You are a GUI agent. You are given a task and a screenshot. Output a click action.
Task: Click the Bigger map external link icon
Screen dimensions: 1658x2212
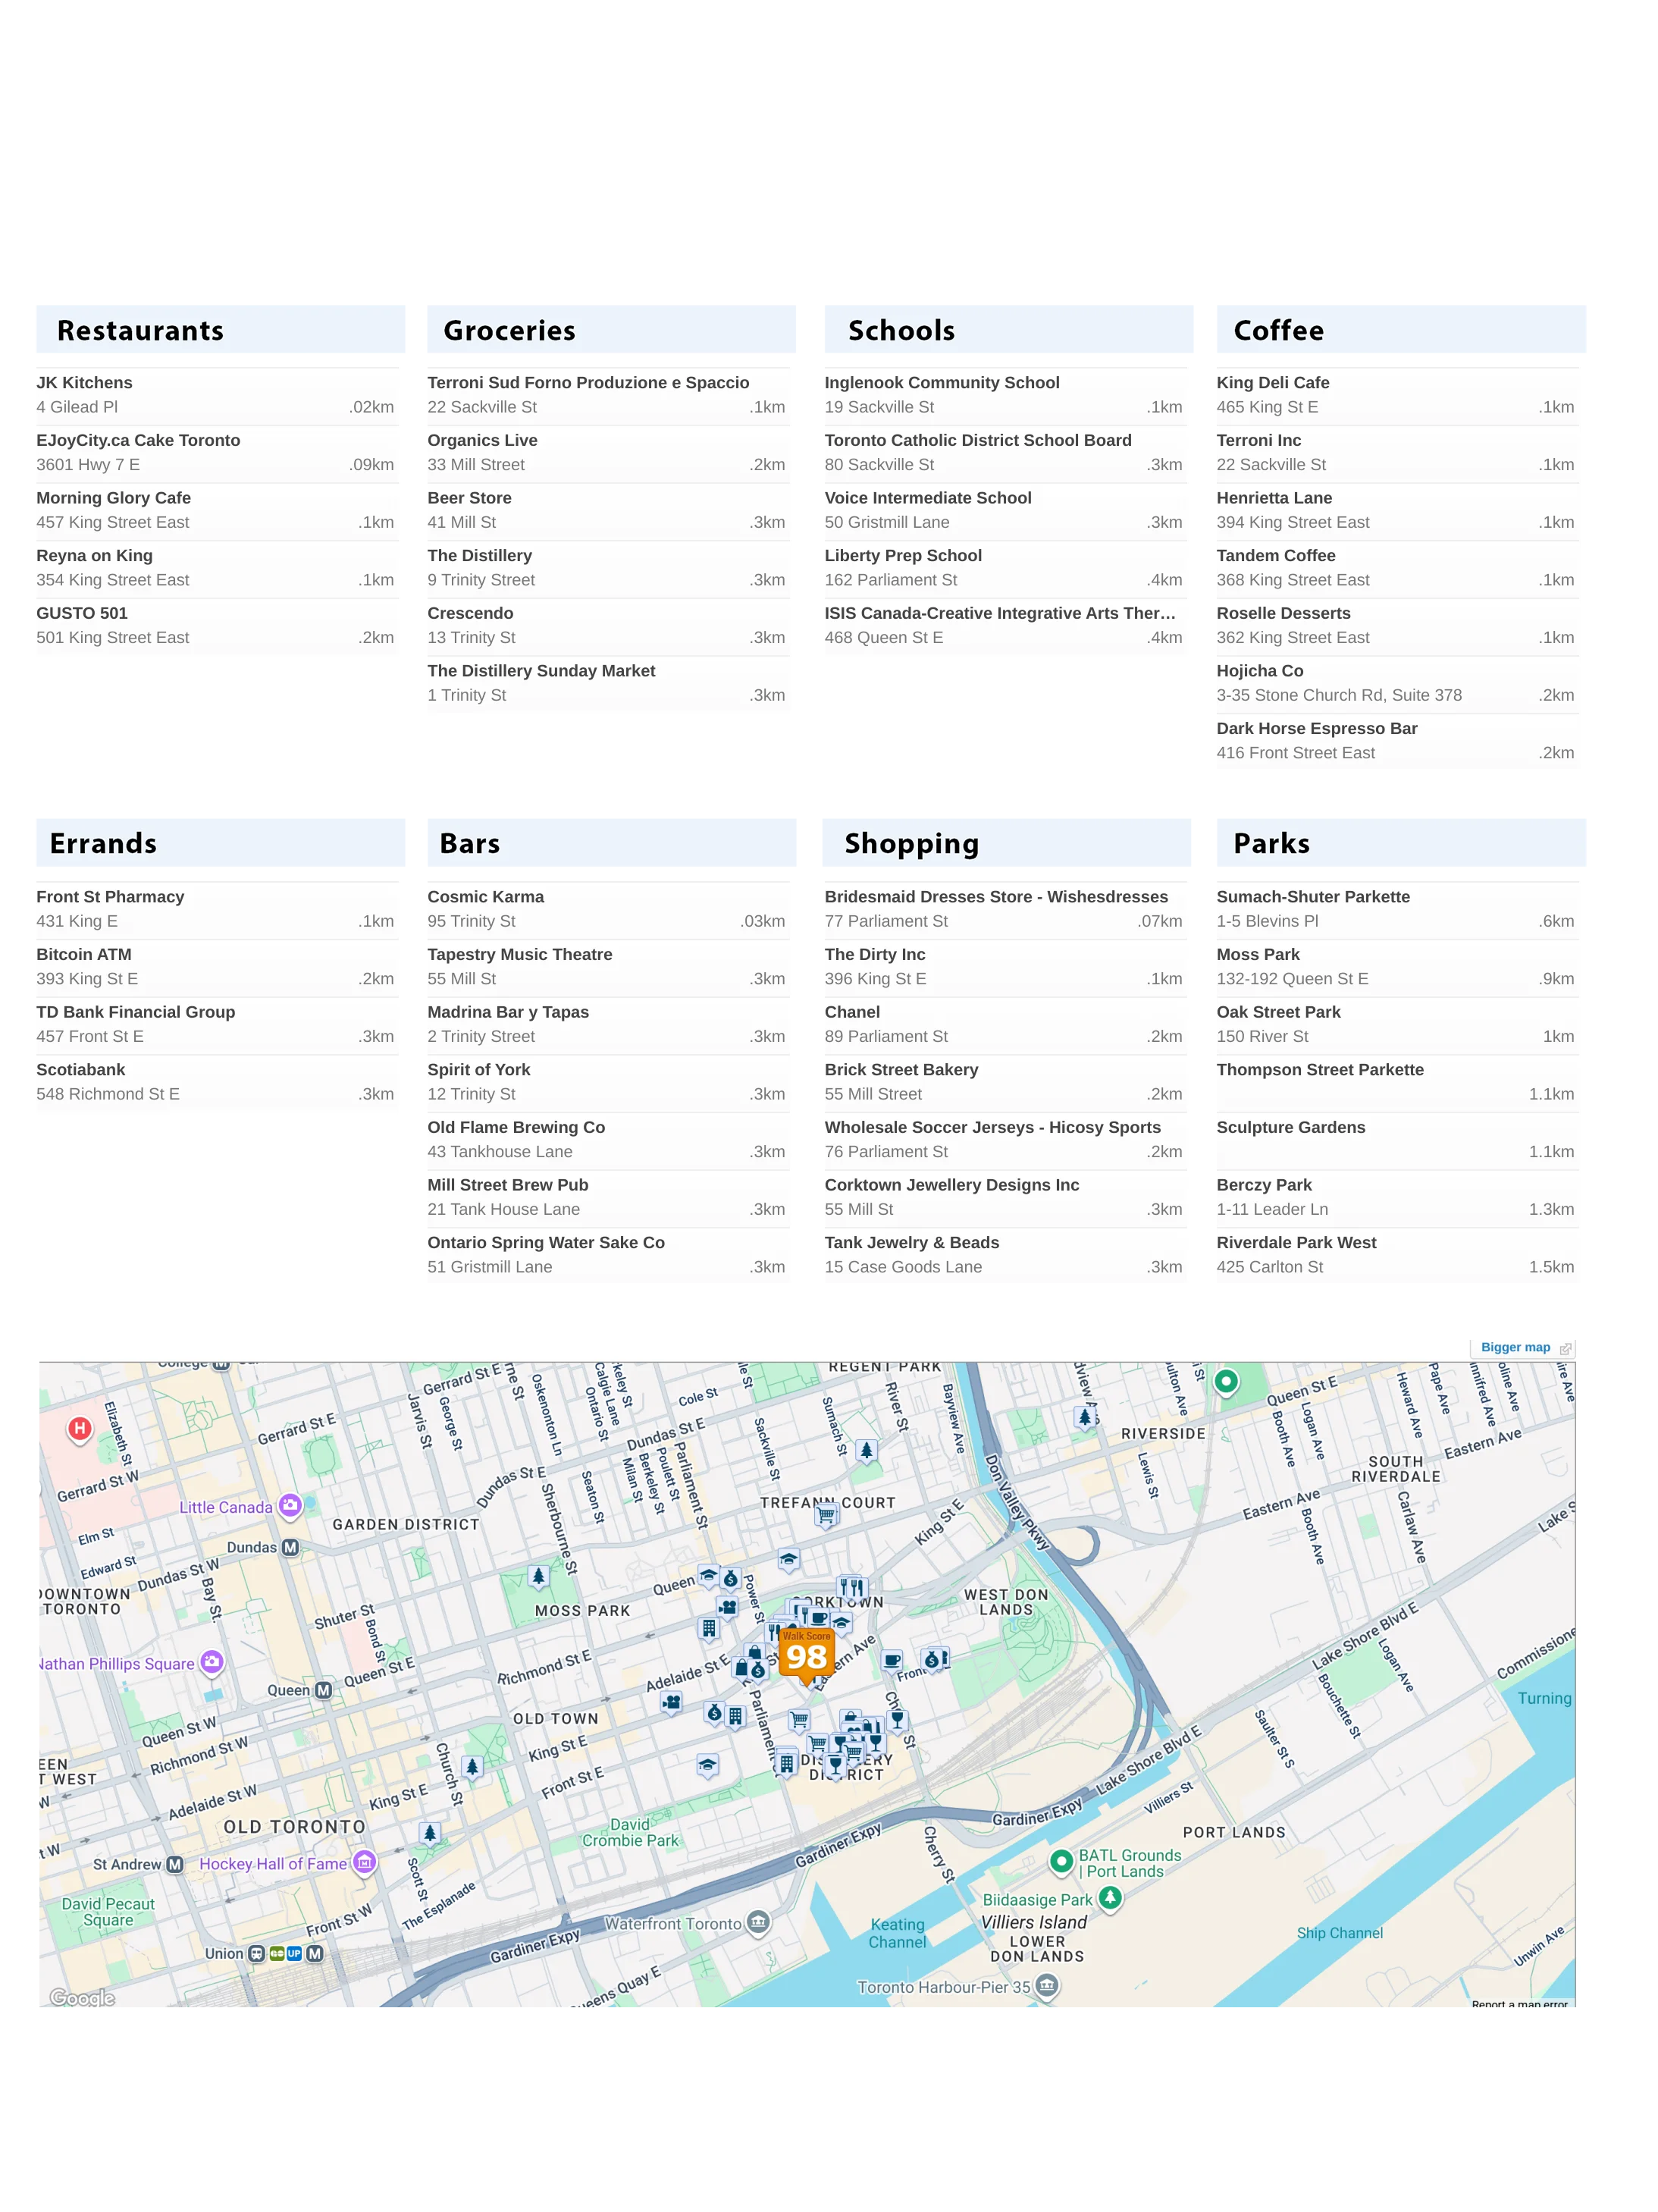[1565, 1348]
